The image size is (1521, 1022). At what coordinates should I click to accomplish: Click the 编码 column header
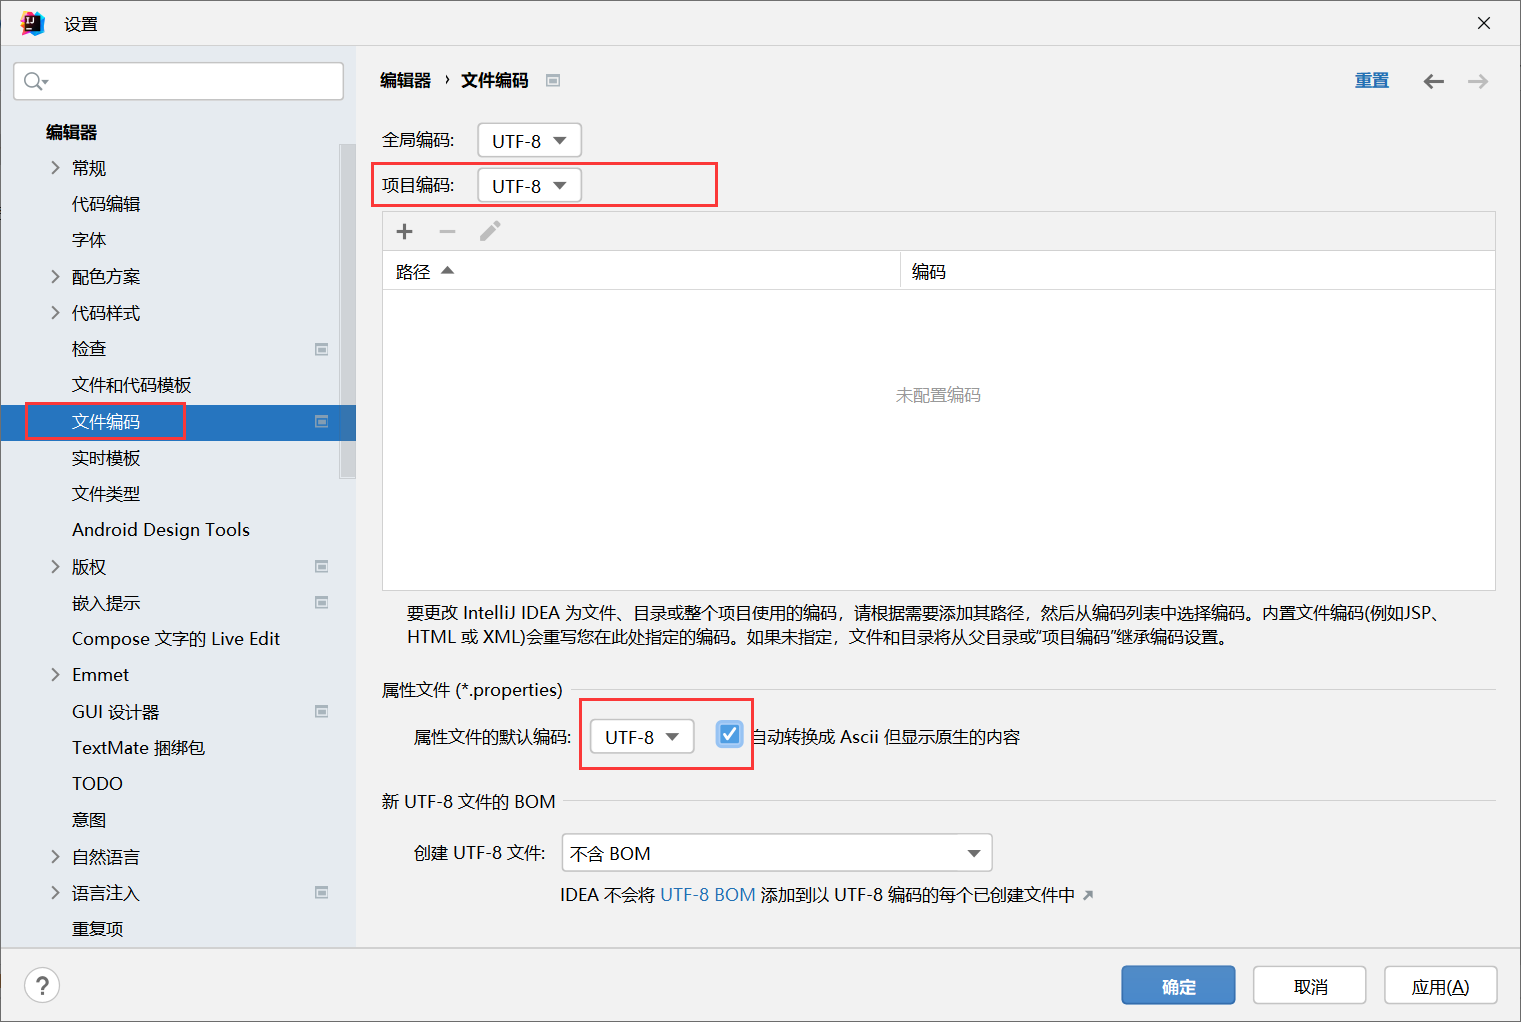(1198, 271)
